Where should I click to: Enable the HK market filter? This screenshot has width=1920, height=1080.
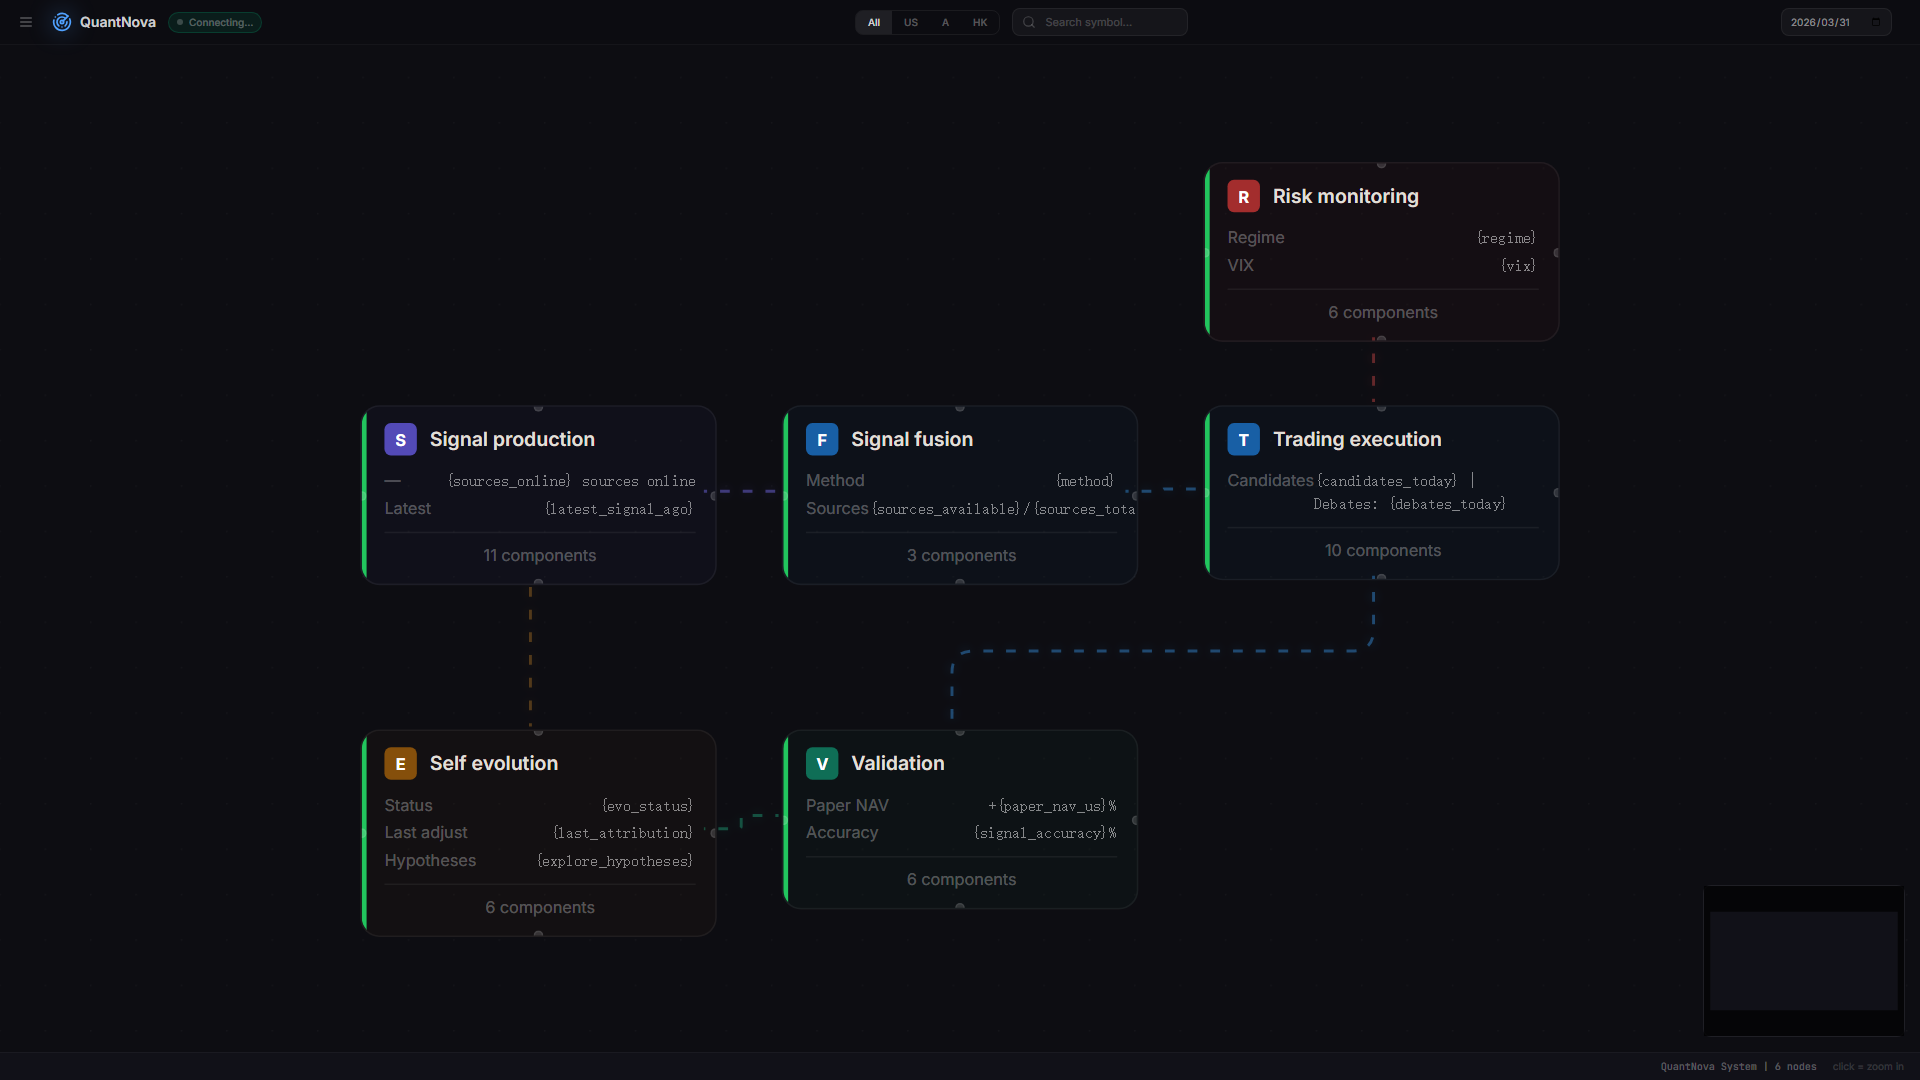[x=979, y=22]
